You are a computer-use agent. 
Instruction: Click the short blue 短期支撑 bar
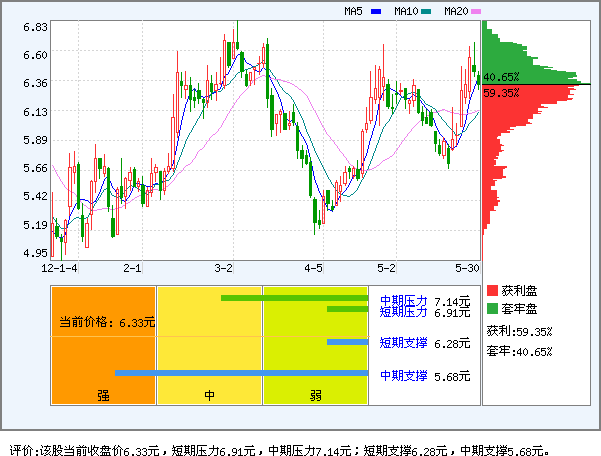(x=347, y=342)
